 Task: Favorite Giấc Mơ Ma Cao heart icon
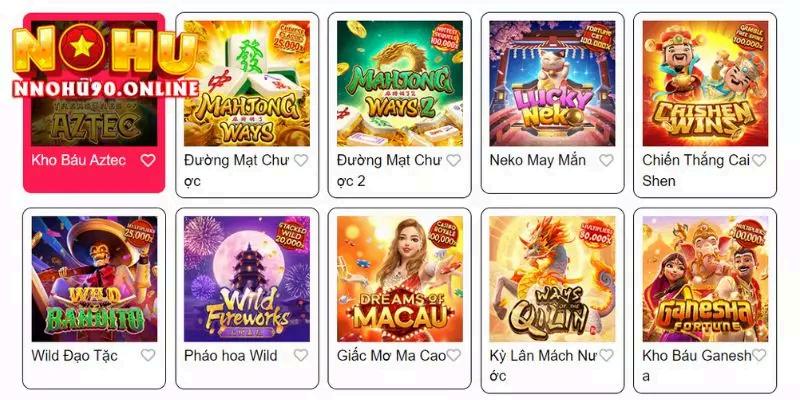pos(454,356)
